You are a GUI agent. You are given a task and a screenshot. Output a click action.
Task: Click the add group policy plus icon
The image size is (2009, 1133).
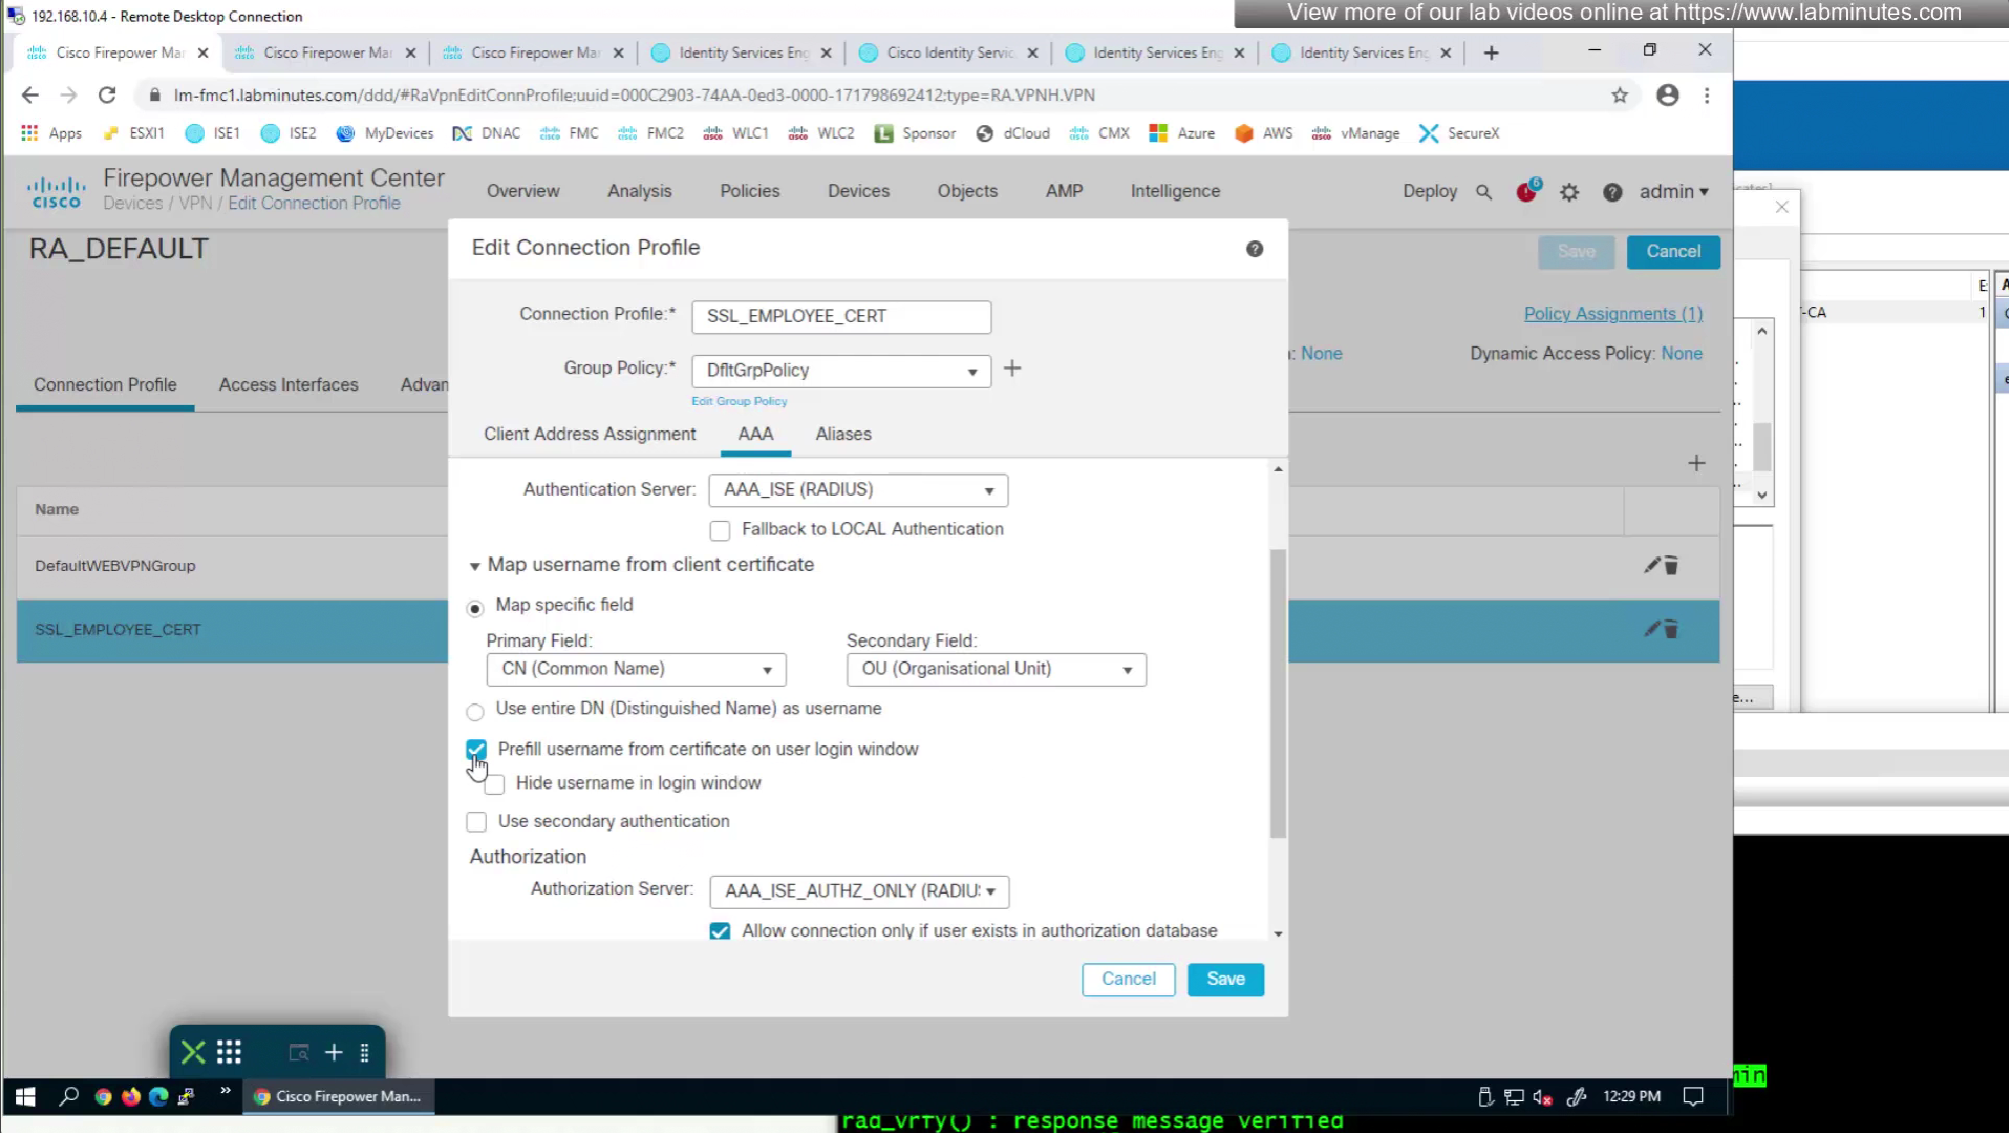tap(1012, 369)
